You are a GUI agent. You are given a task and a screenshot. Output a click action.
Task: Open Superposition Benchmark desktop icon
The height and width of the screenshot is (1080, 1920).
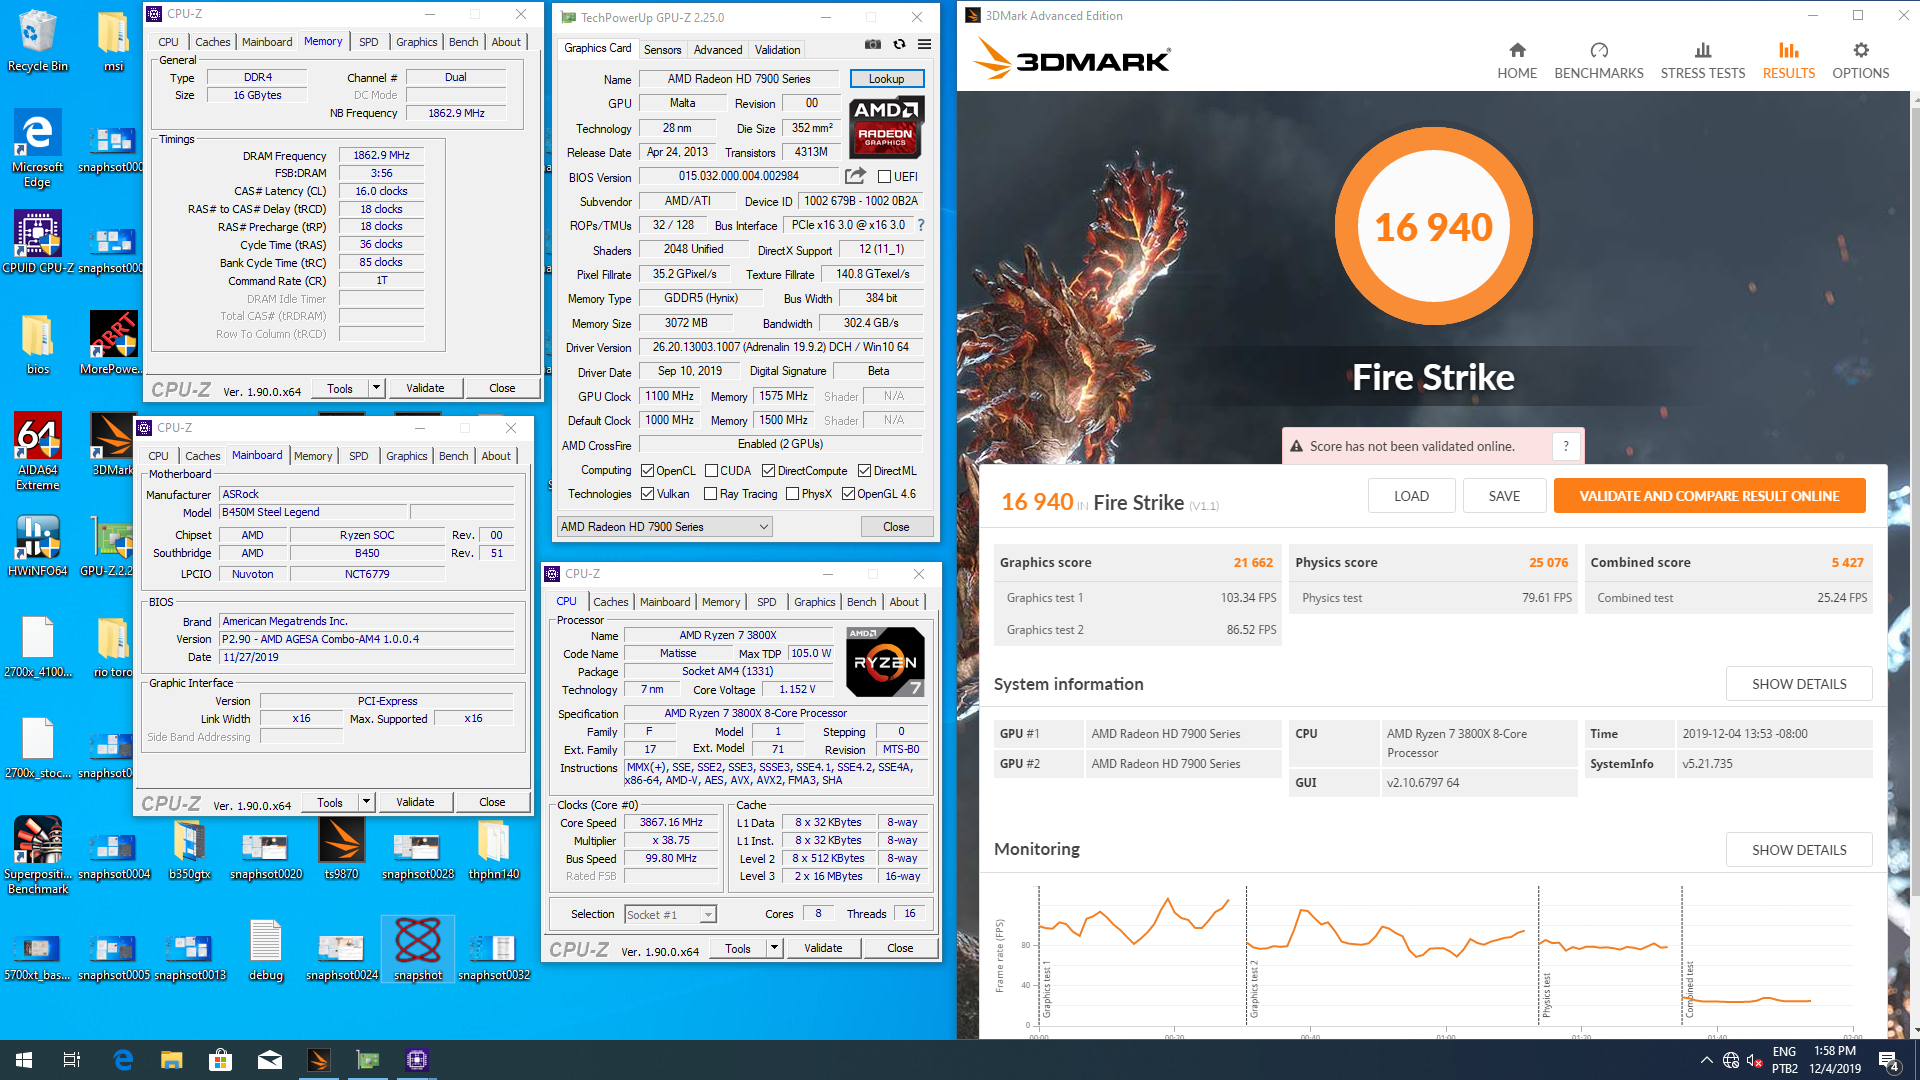(38, 855)
